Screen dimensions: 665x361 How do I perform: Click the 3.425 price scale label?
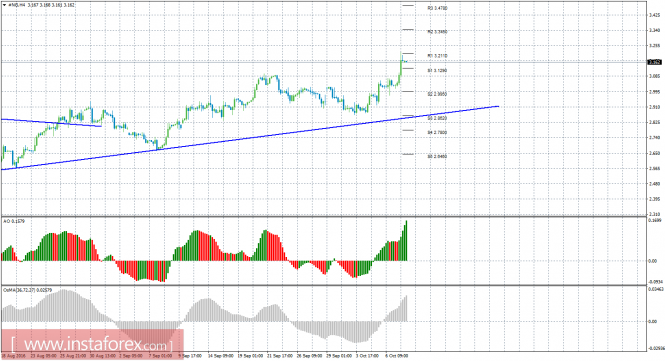point(654,15)
